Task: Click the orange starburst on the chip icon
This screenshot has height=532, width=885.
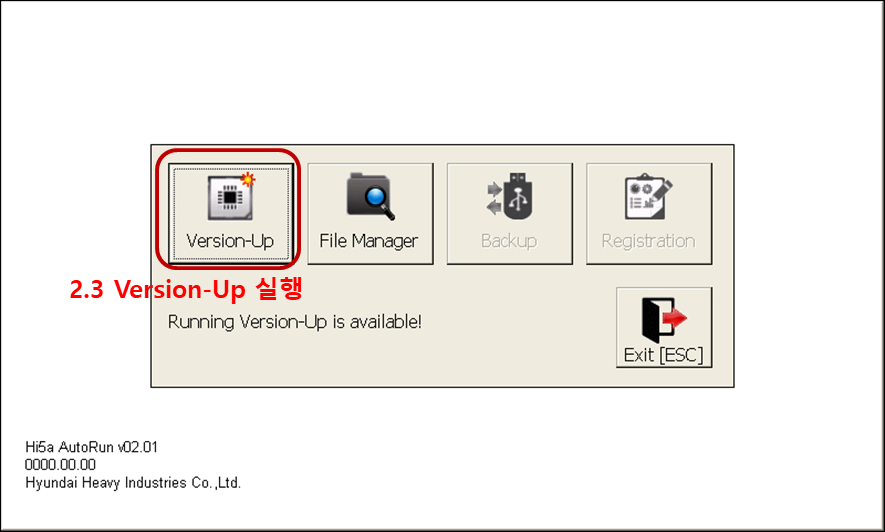Action: click(x=248, y=180)
